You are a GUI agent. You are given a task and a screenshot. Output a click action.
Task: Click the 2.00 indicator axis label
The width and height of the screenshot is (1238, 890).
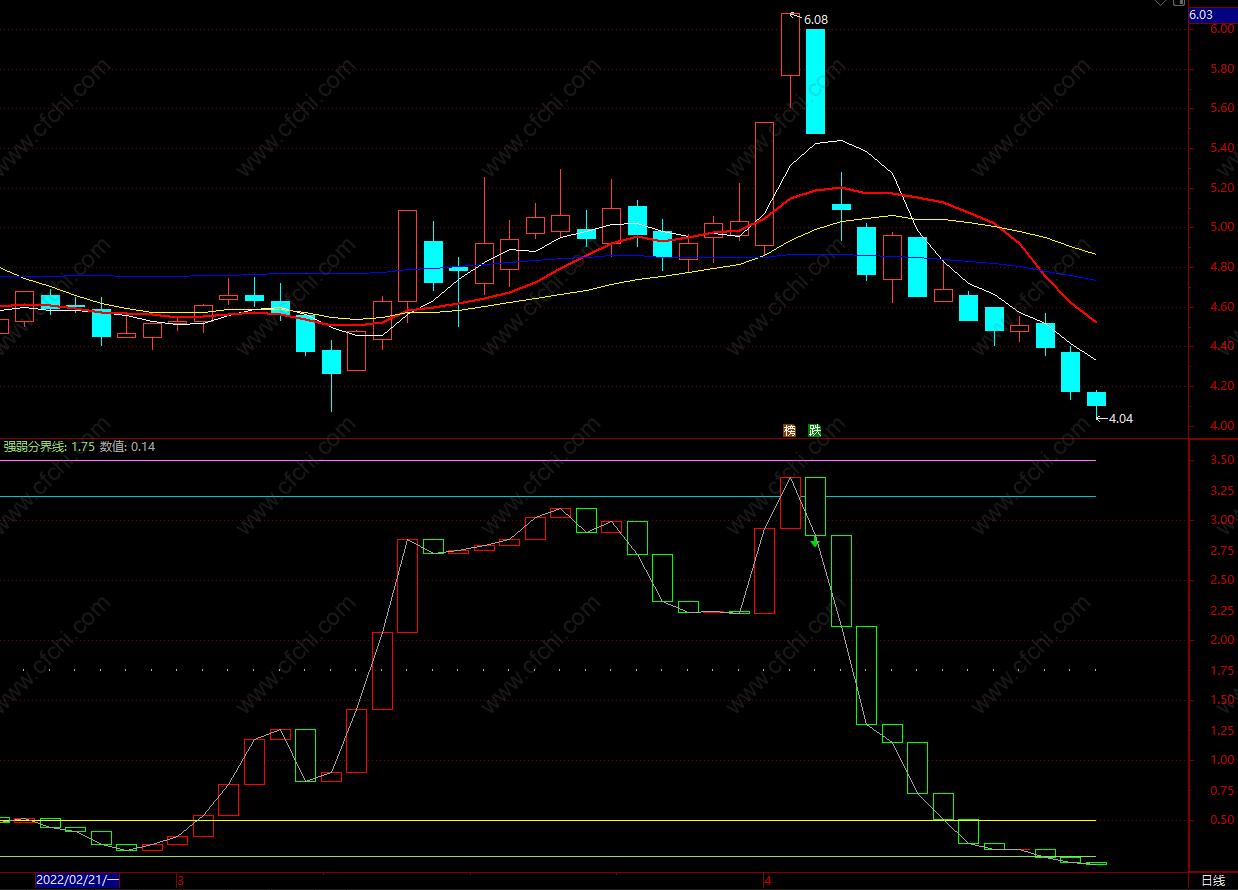pyautogui.click(x=1221, y=640)
